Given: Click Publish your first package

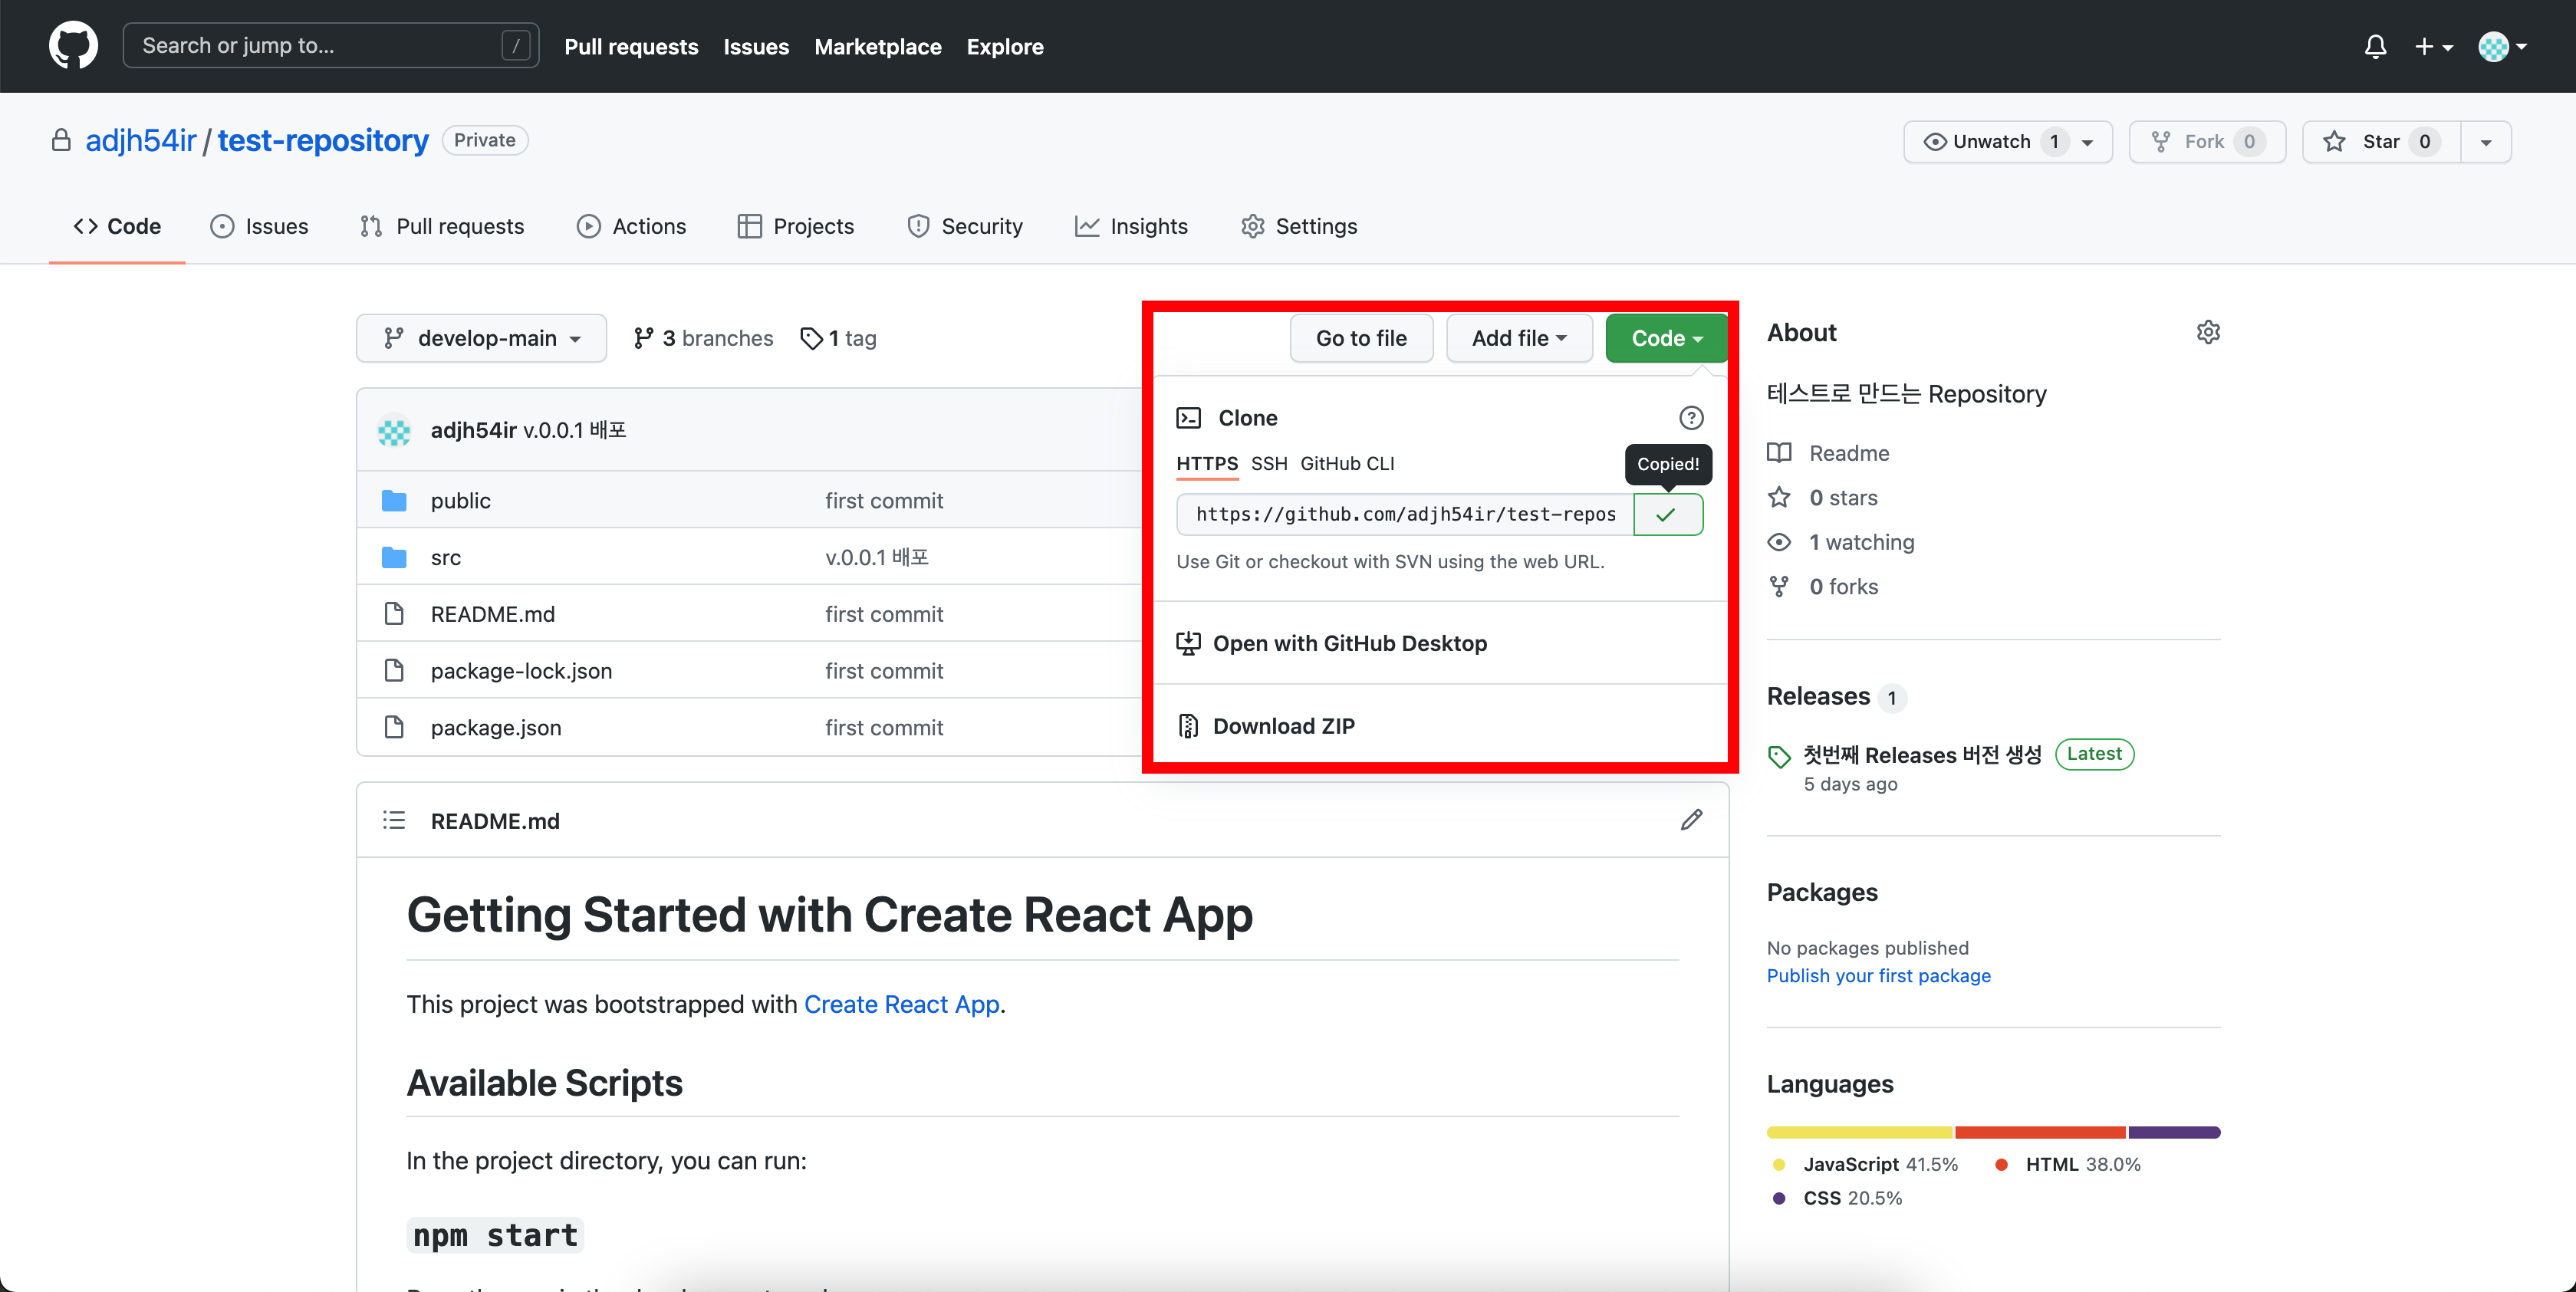Looking at the screenshot, I should tap(1878, 976).
